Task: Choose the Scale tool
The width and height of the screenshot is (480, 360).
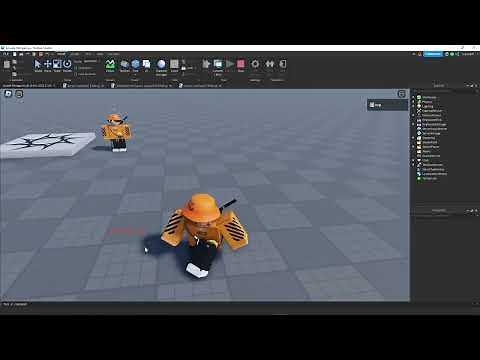Action: point(57,65)
